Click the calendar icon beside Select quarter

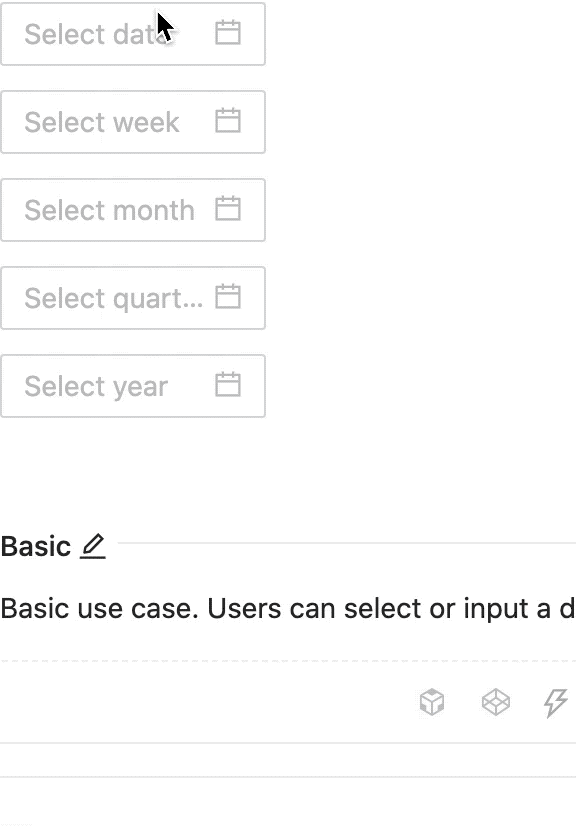pyautogui.click(x=228, y=297)
